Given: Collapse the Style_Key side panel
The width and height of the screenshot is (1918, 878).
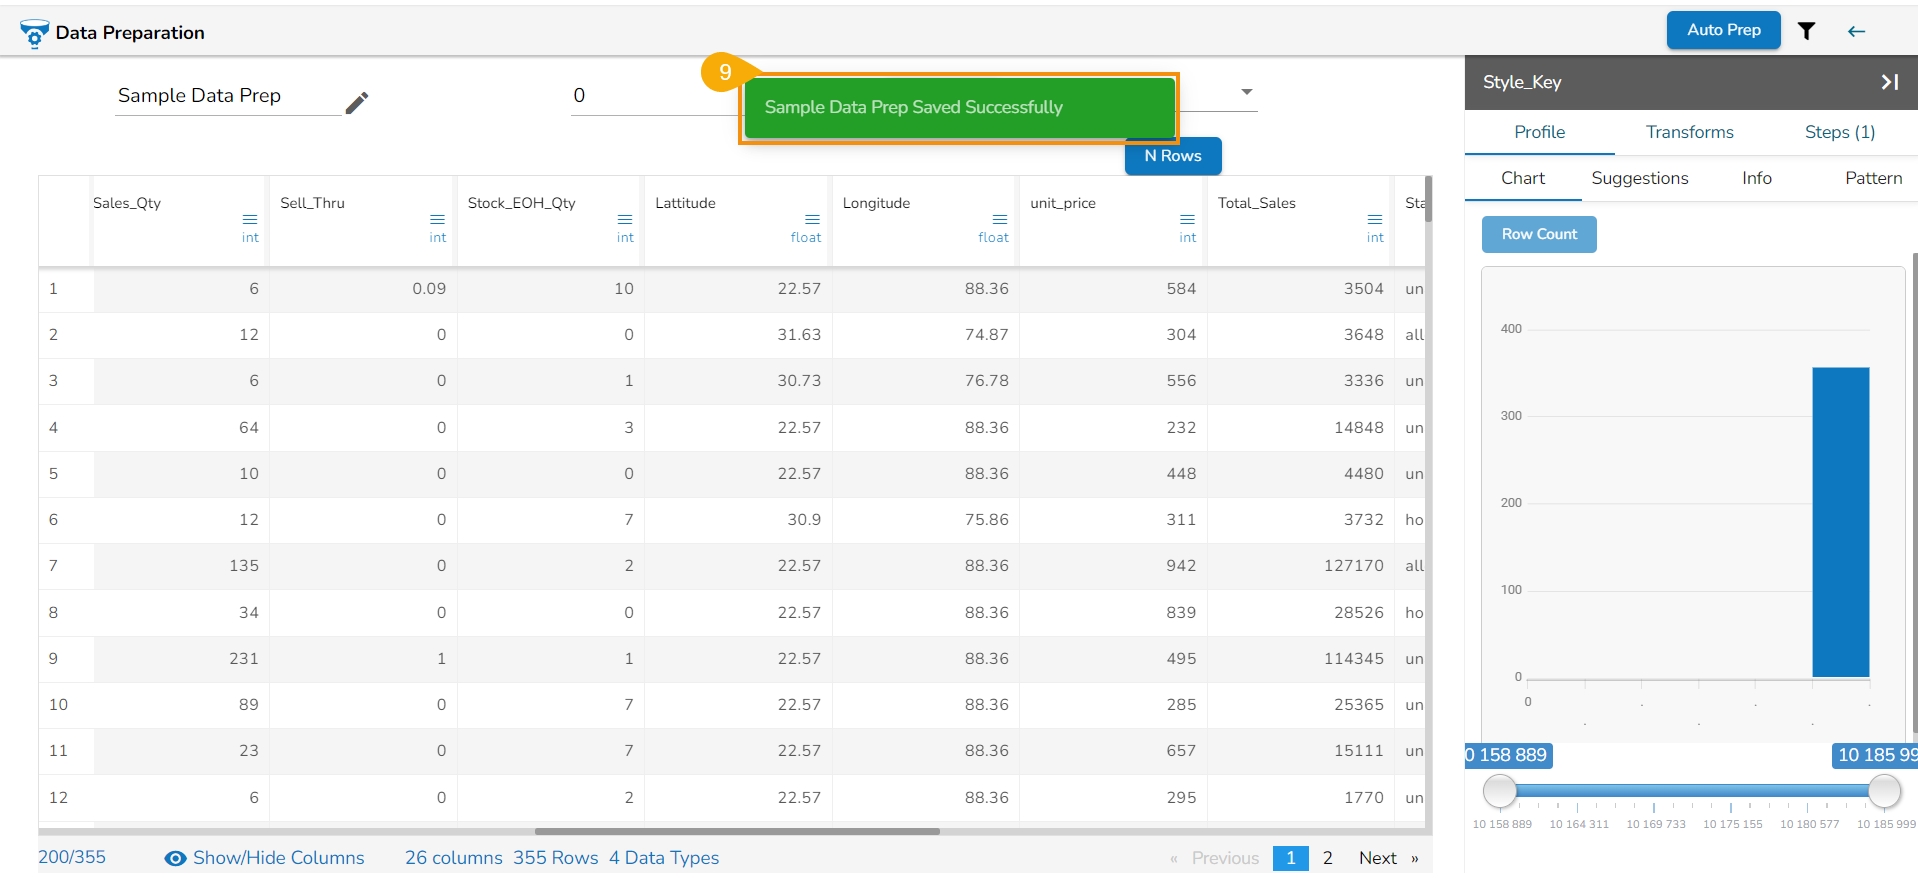Looking at the screenshot, I should point(1889,82).
